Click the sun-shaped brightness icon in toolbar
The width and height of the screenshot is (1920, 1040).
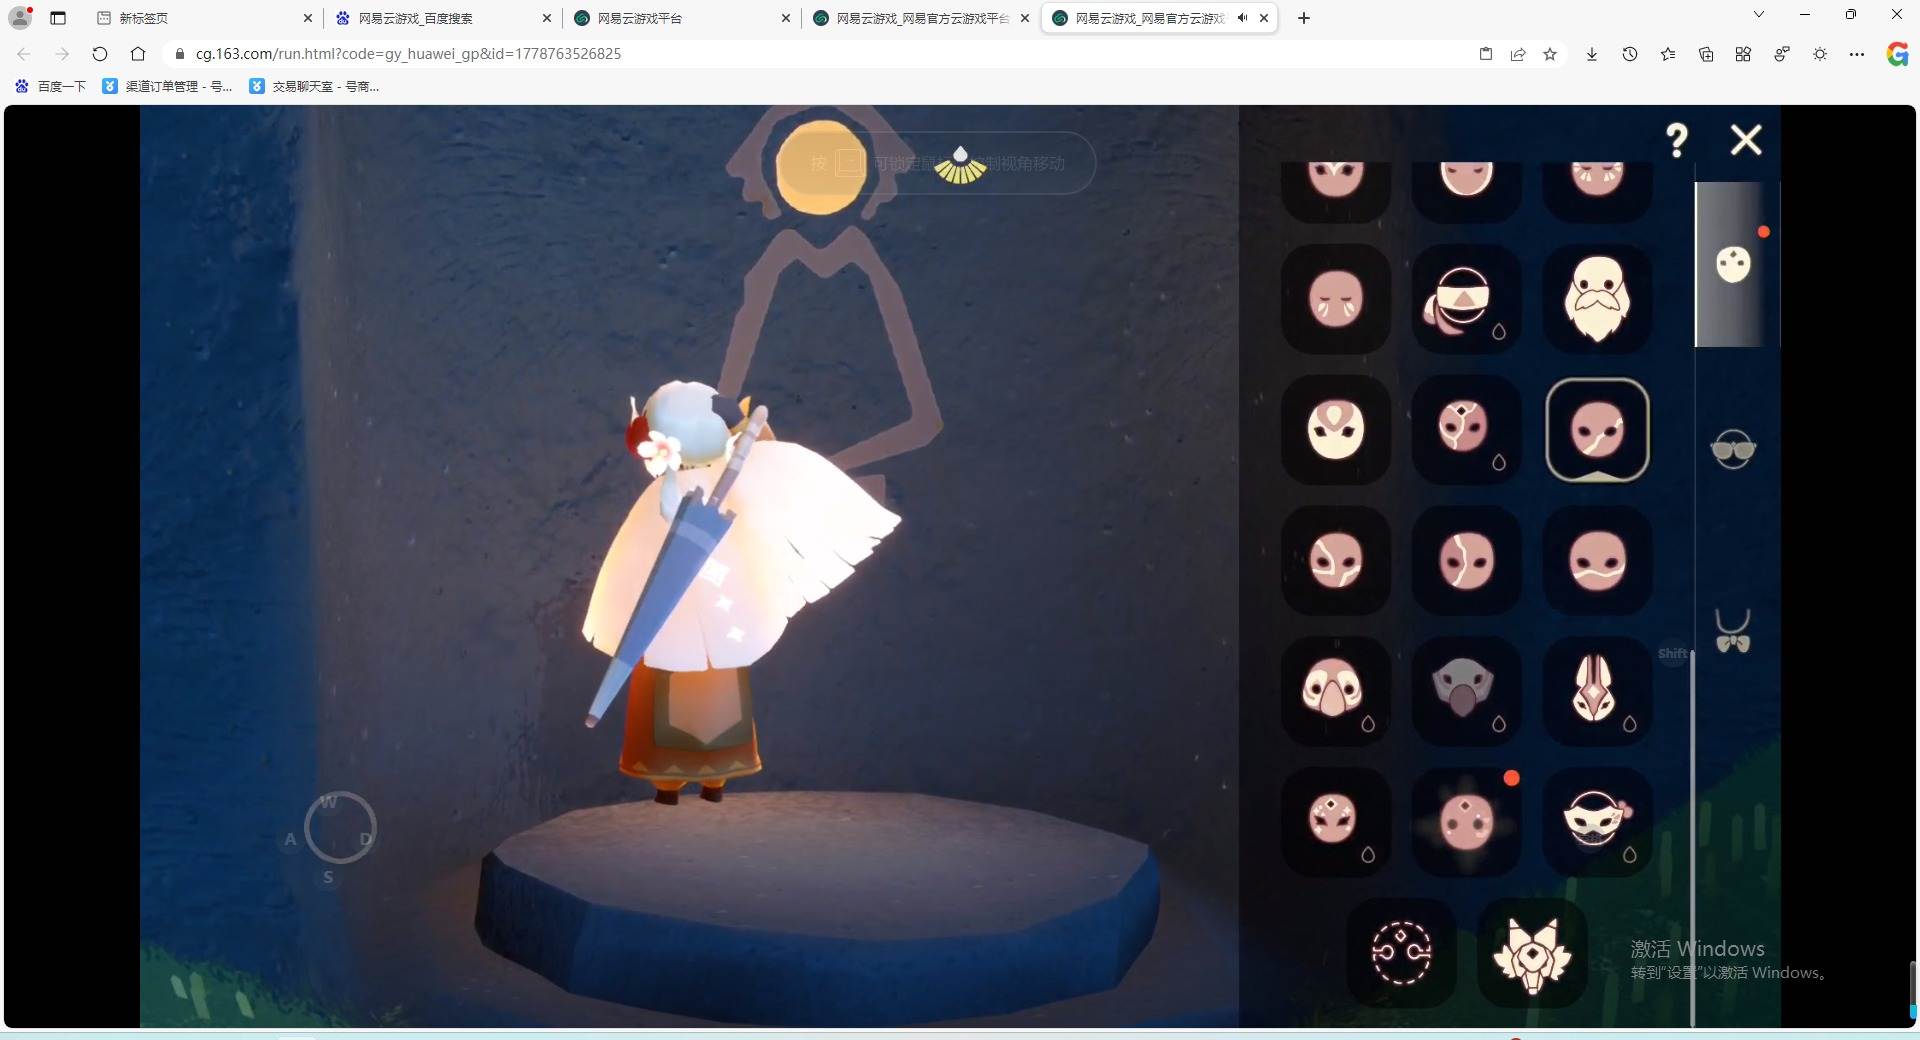click(x=1820, y=54)
